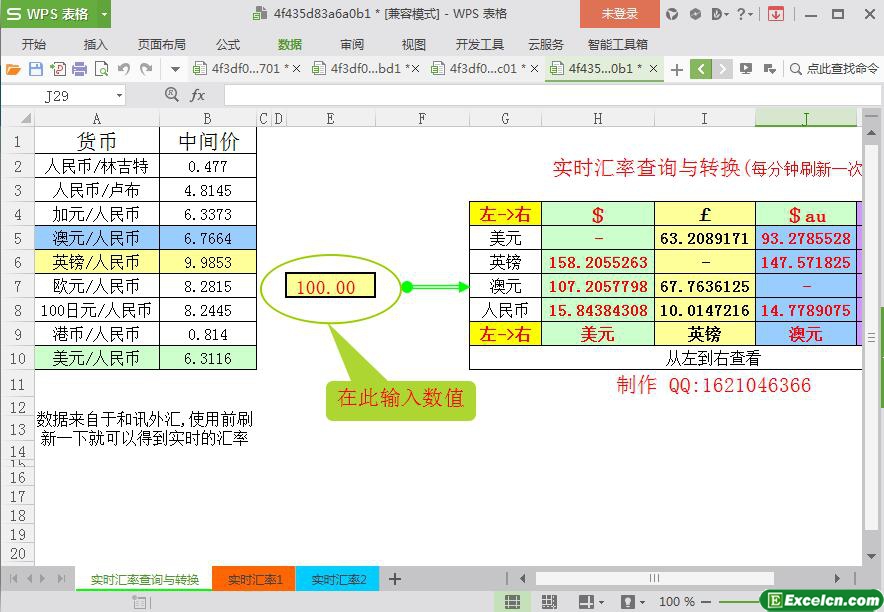Screen dimensions: 884x612
Task: Go to previous document tab via green arrow
Action: [701, 69]
